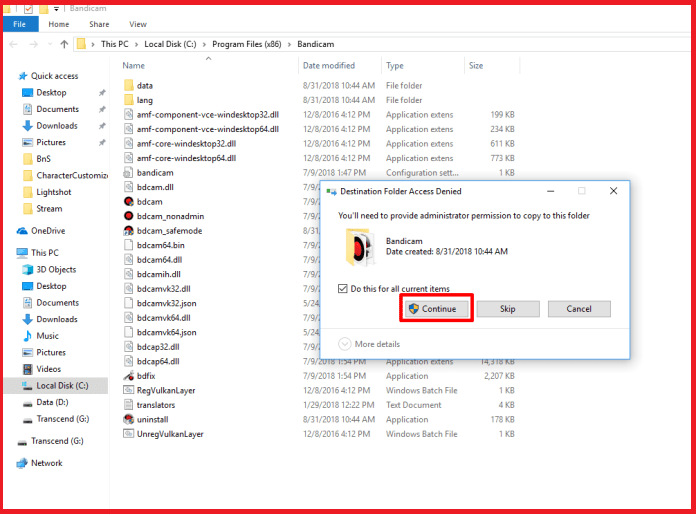Click the Up one level arrow
This screenshot has height=515, width=696.
64,44
